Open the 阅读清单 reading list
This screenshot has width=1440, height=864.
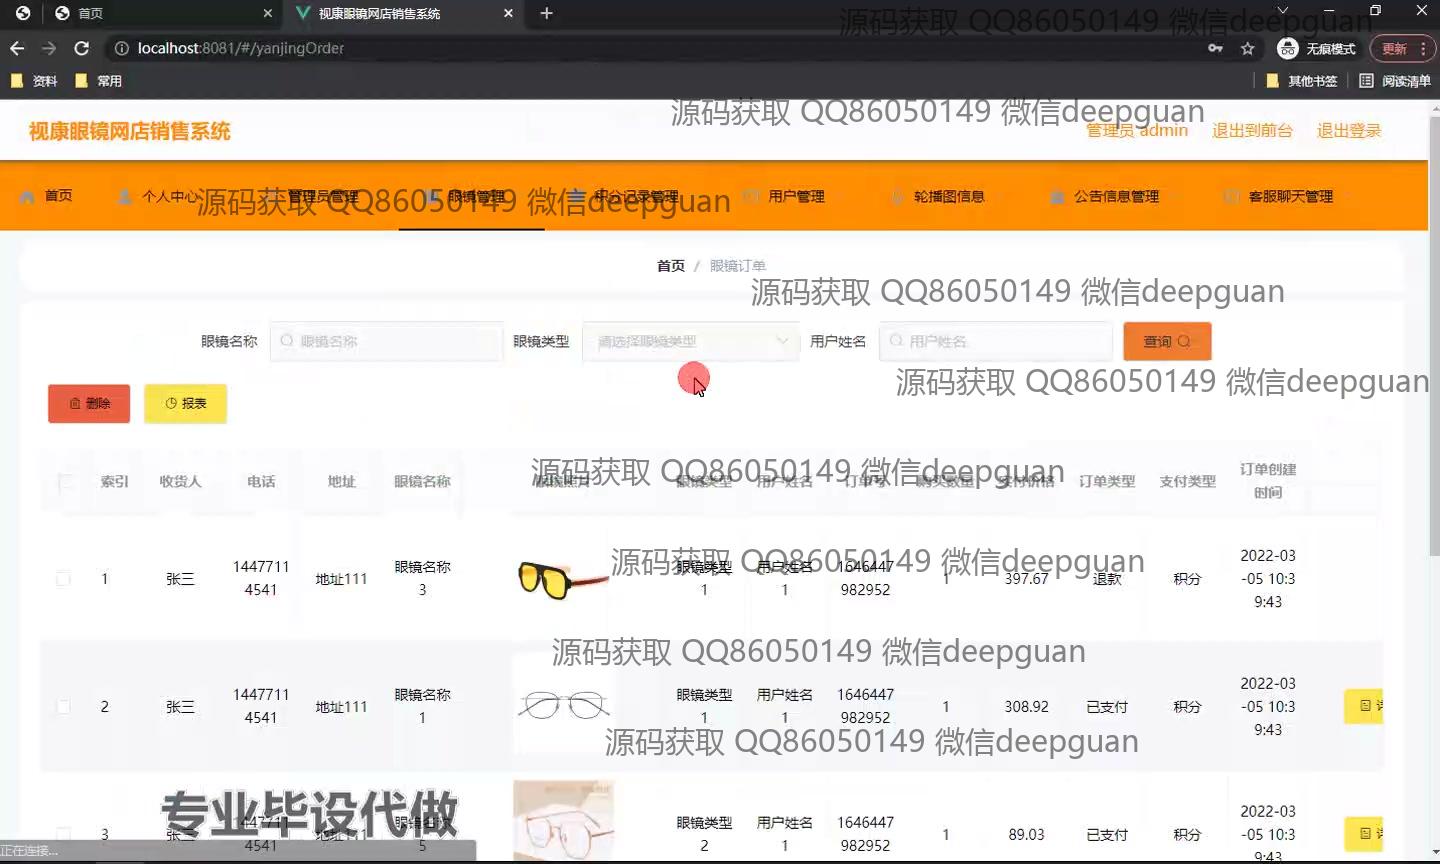1395,81
